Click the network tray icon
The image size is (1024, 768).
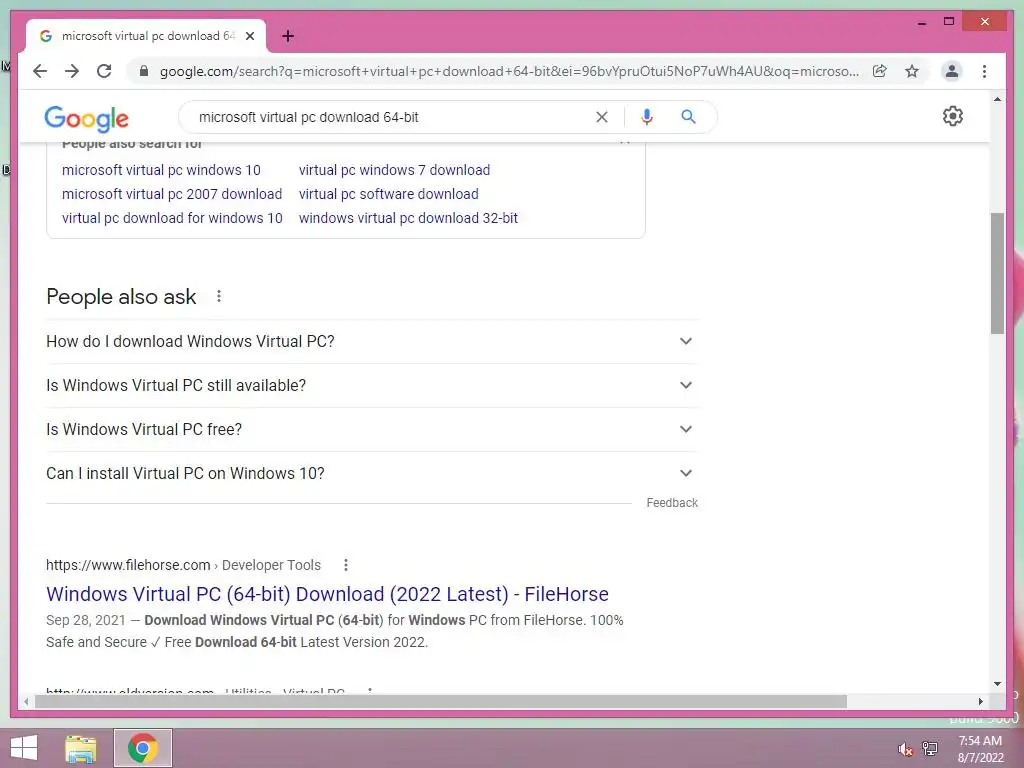pos(930,748)
